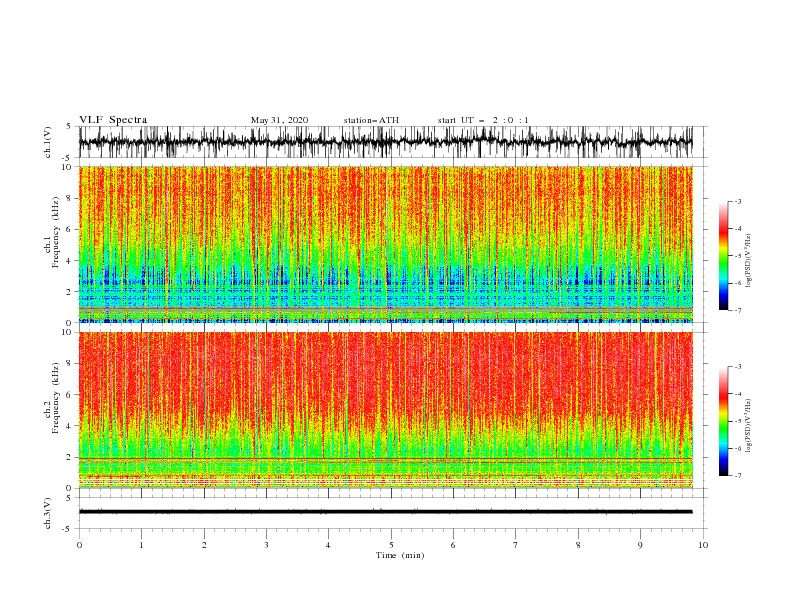The width and height of the screenshot is (792, 612).
Task: Click the 'station=ATH' header label
Action: coord(371,120)
